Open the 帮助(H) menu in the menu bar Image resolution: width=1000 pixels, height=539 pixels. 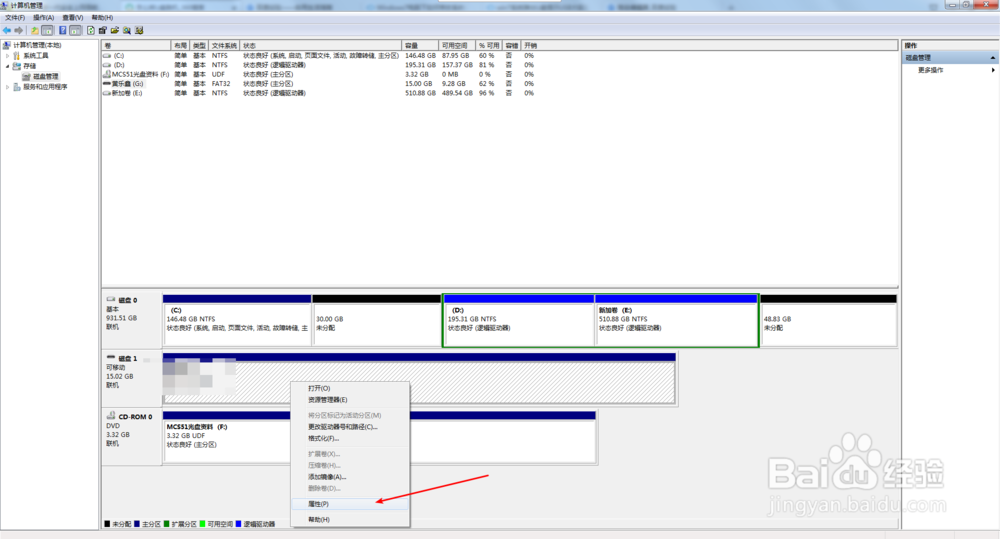pyautogui.click(x=102, y=18)
